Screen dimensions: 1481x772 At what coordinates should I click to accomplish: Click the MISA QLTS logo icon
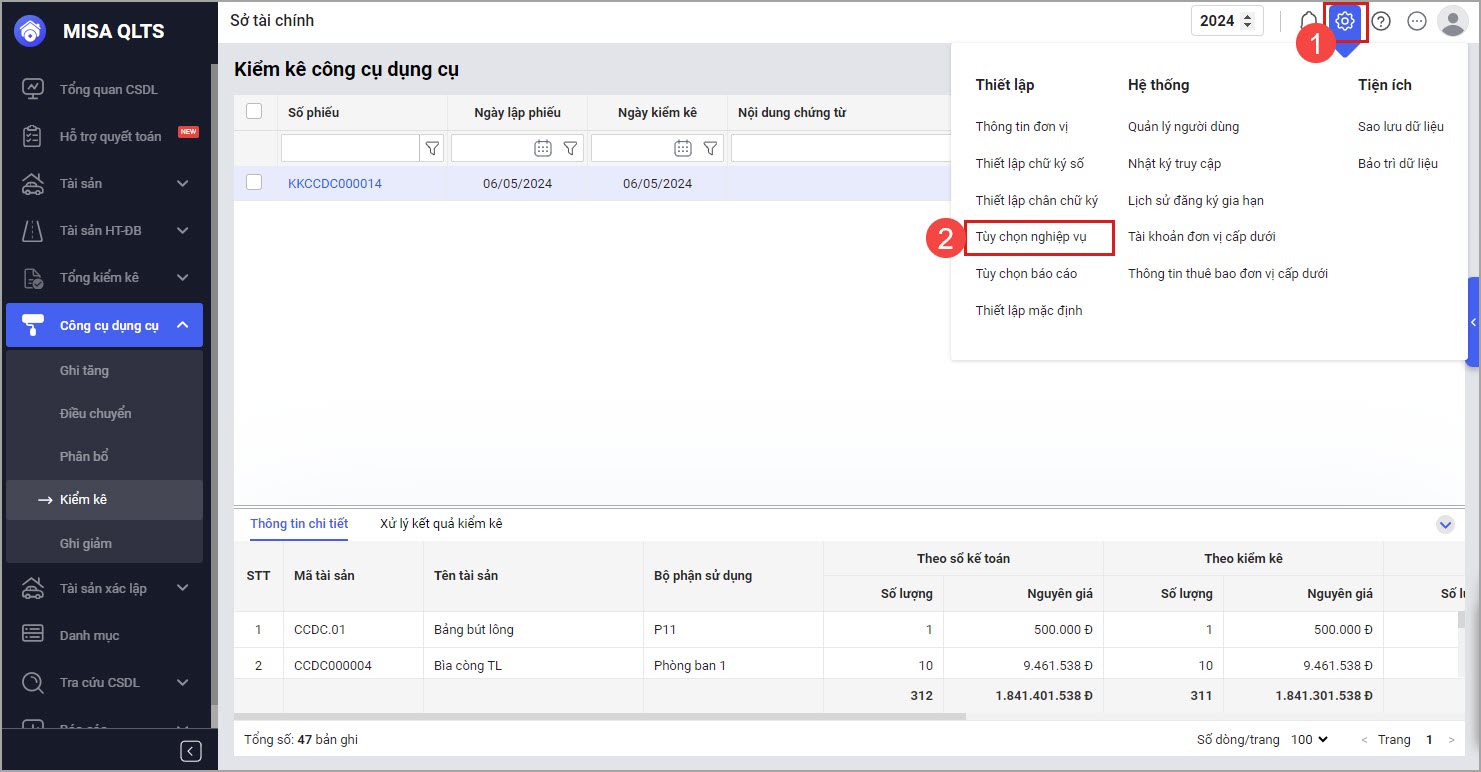point(31,31)
